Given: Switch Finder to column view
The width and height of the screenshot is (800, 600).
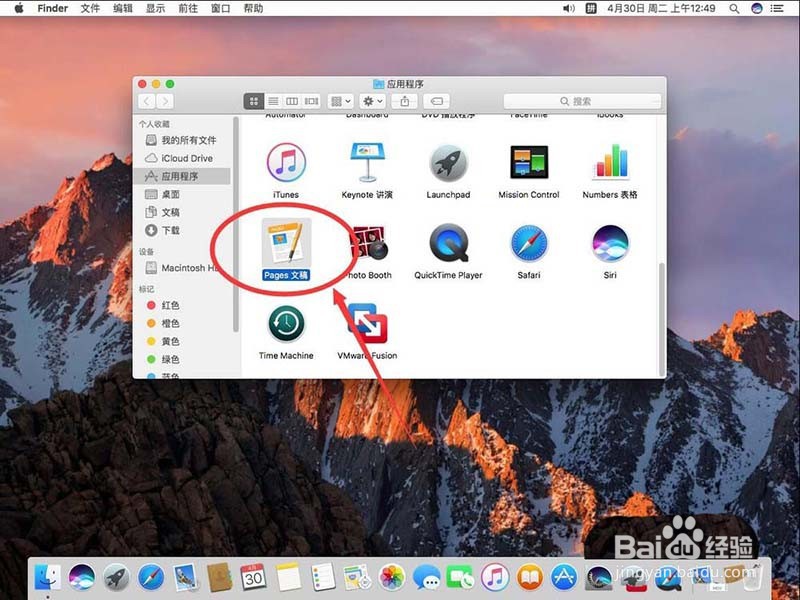Looking at the screenshot, I should (292, 101).
